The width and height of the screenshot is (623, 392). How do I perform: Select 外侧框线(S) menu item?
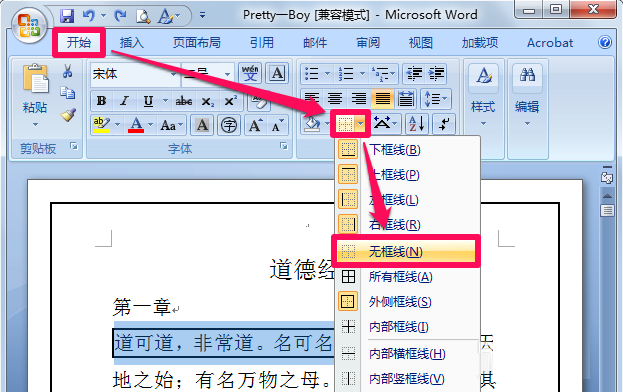pos(406,301)
